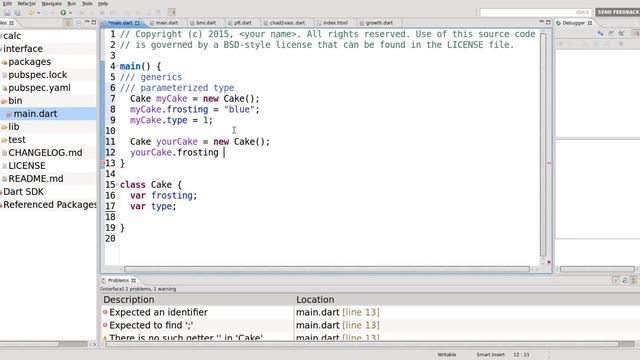Click the search box in the toolbar
The image size is (640, 360).
pyautogui.click(x=535, y=12)
